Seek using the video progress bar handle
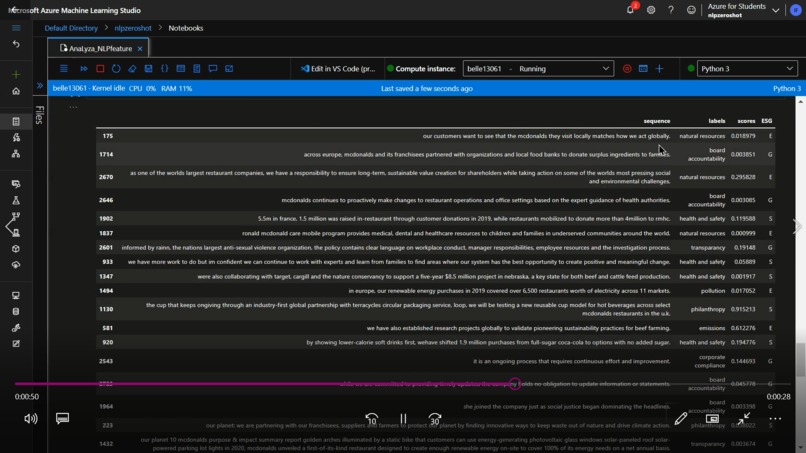806x453 pixels. click(515, 384)
